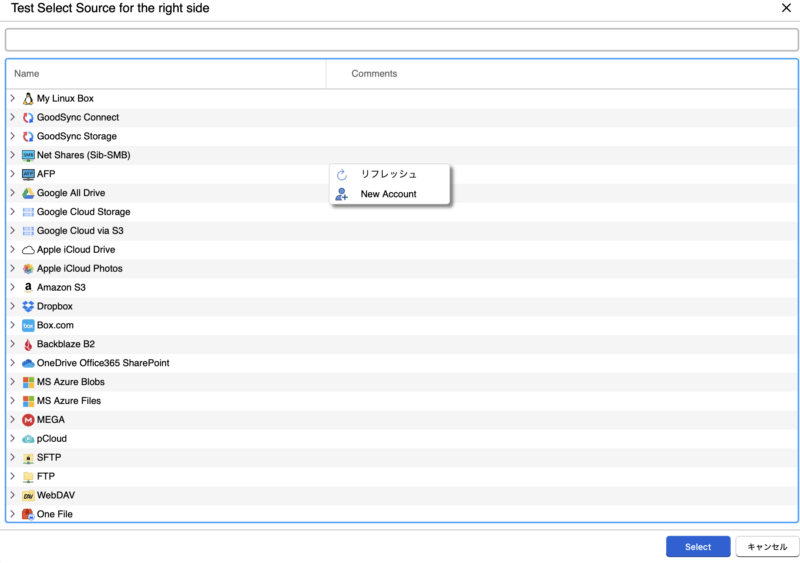
Task: Choose リフレッシュ from the context menu
Action: [388, 174]
